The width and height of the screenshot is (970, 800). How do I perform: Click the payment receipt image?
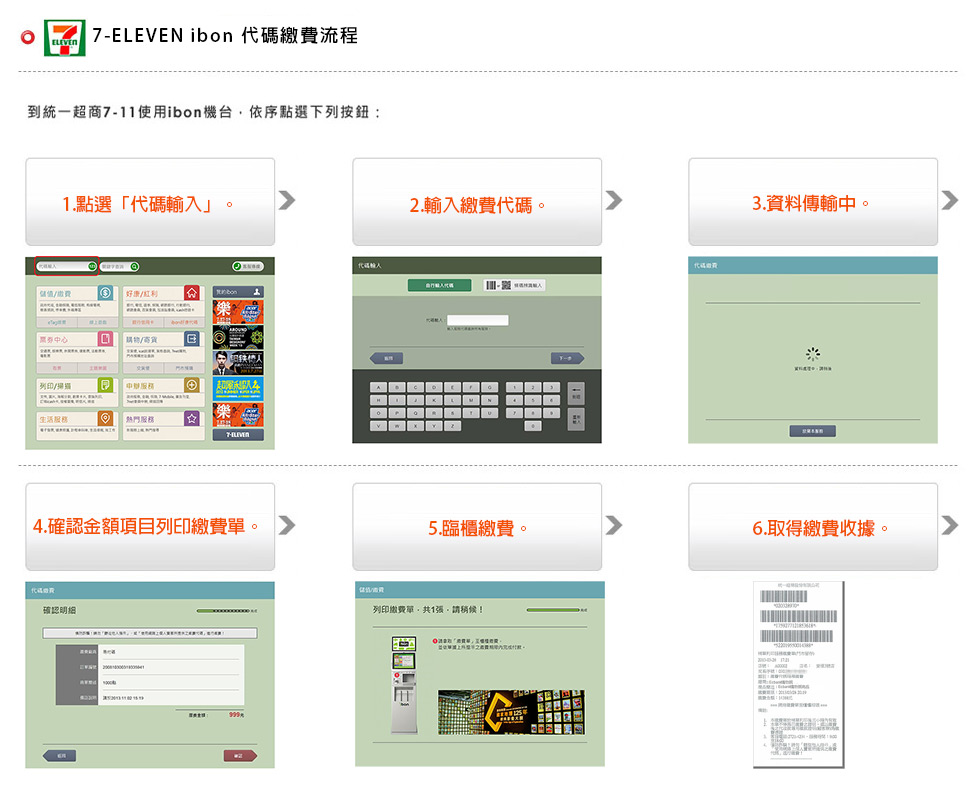[x=798, y=674]
